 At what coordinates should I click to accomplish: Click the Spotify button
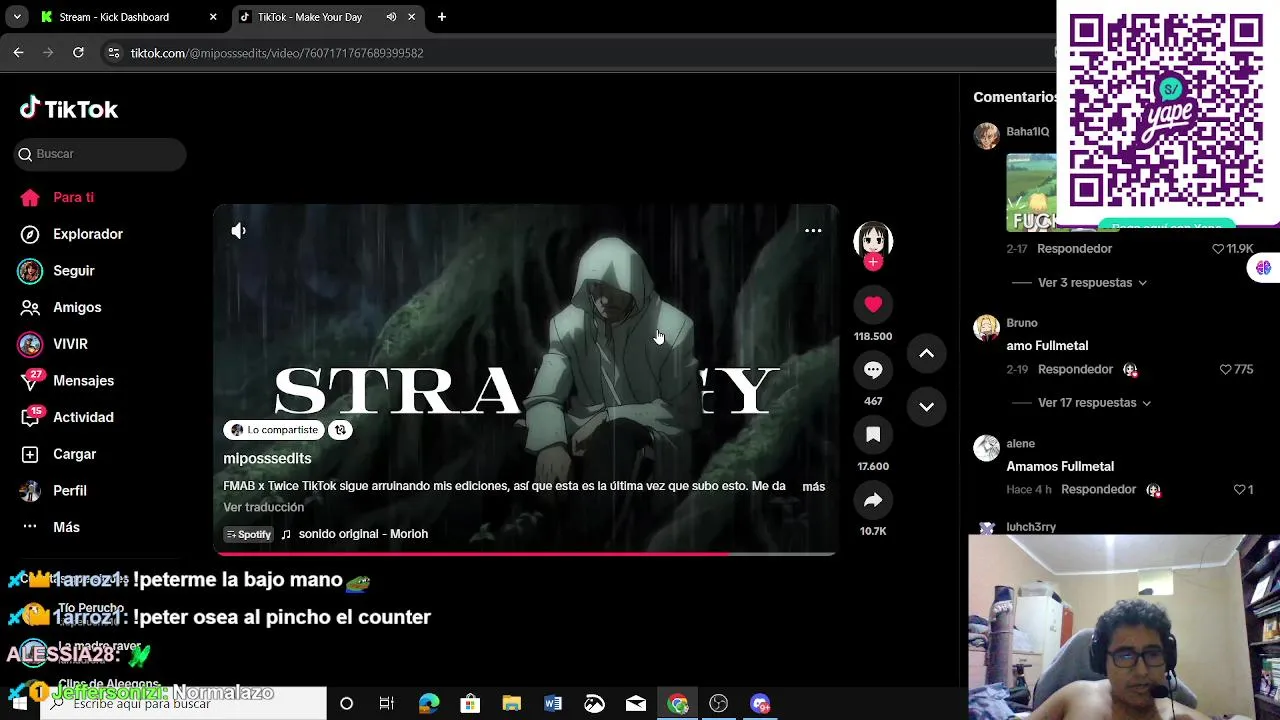(x=249, y=534)
